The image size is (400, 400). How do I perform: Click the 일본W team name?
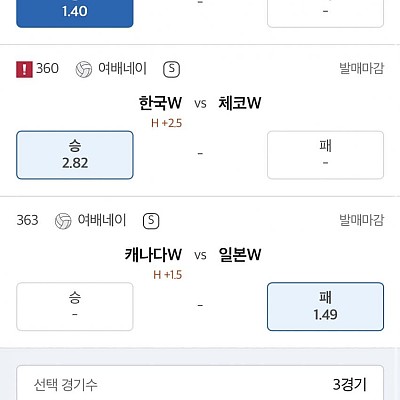tap(240, 255)
